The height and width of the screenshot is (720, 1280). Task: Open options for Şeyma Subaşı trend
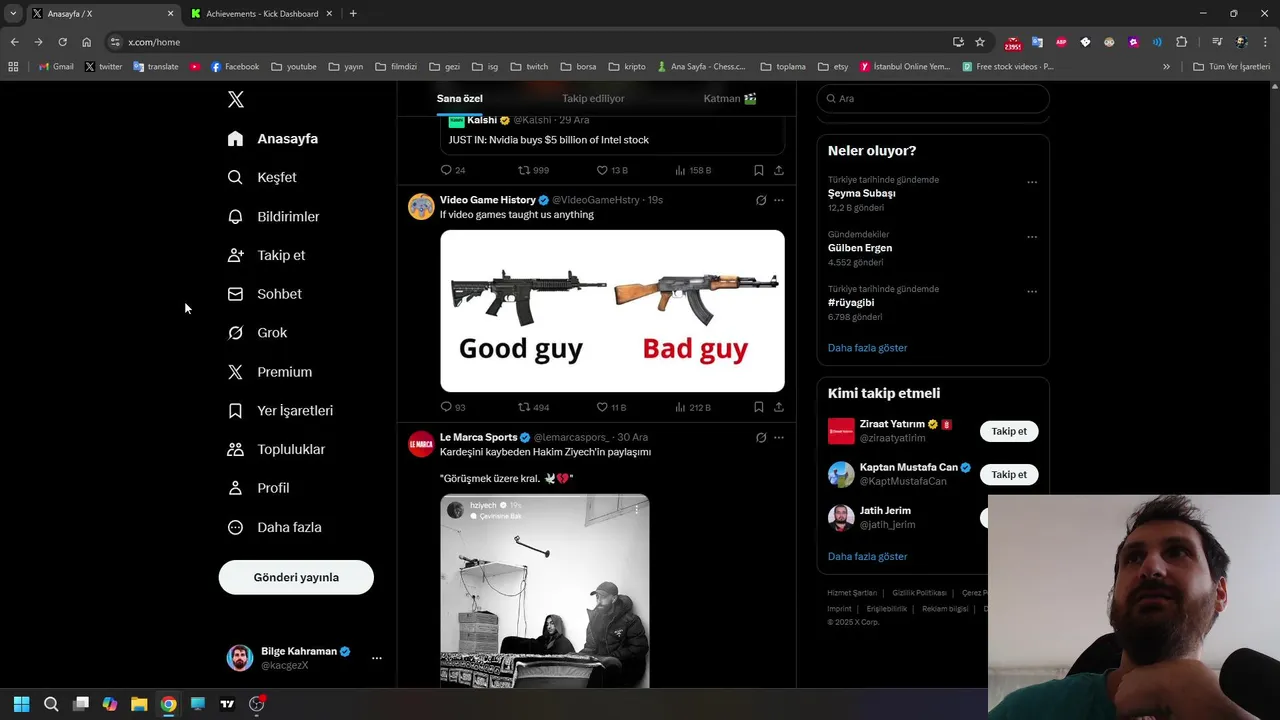click(1032, 182)
